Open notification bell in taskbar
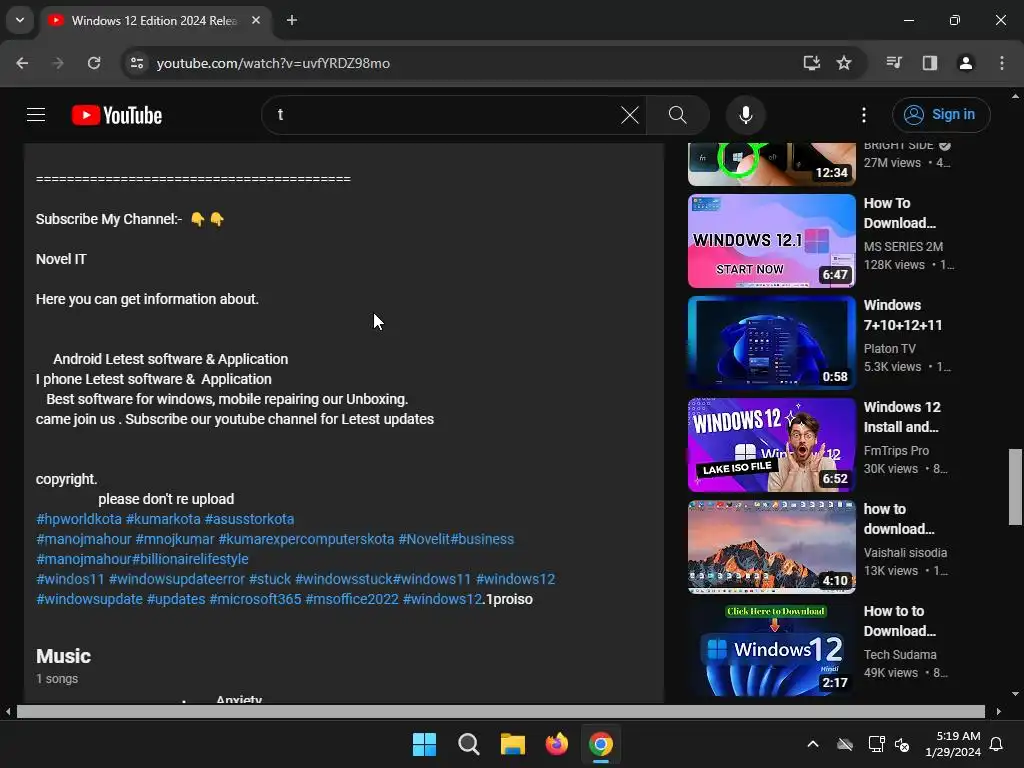Viewport: 1024px width, 768px height. click(996, 744)
